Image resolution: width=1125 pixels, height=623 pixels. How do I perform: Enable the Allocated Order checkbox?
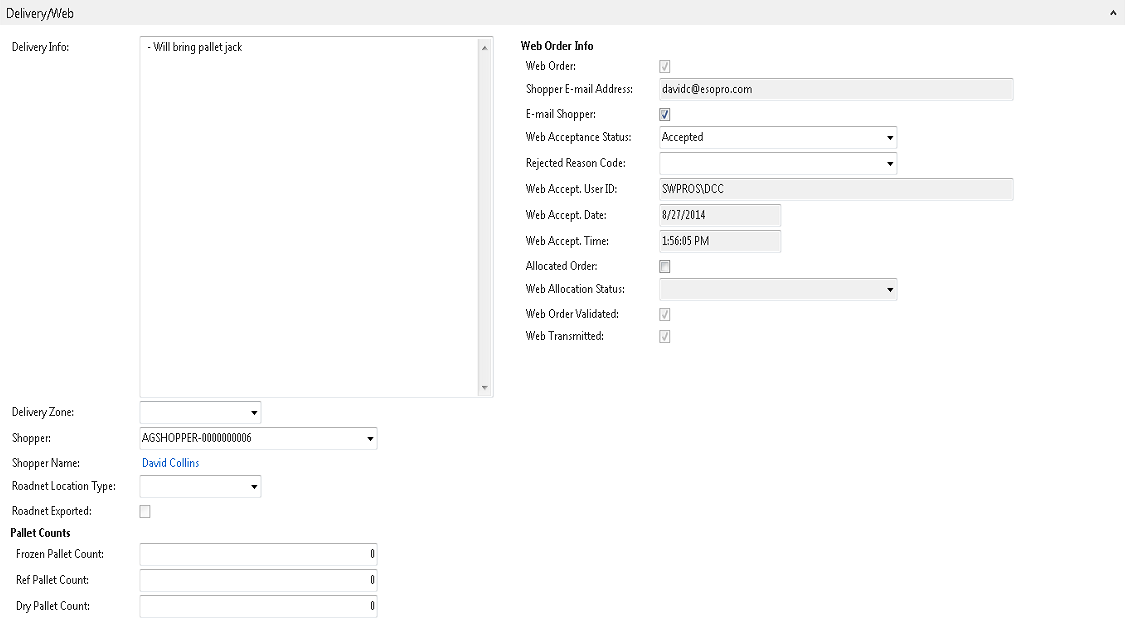(665, 267)
